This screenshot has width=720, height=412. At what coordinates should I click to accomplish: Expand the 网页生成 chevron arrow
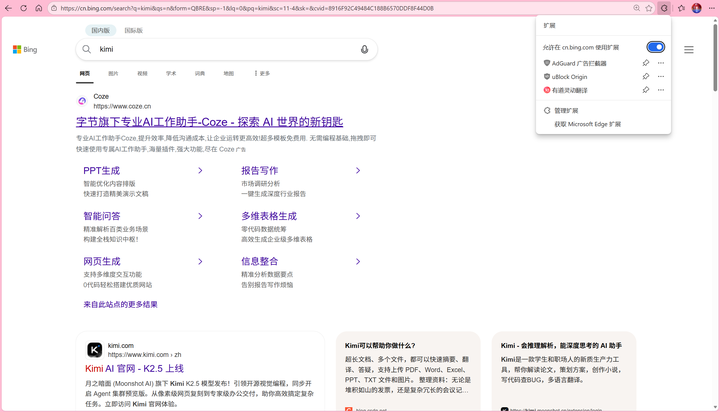(x=200, y=261)
